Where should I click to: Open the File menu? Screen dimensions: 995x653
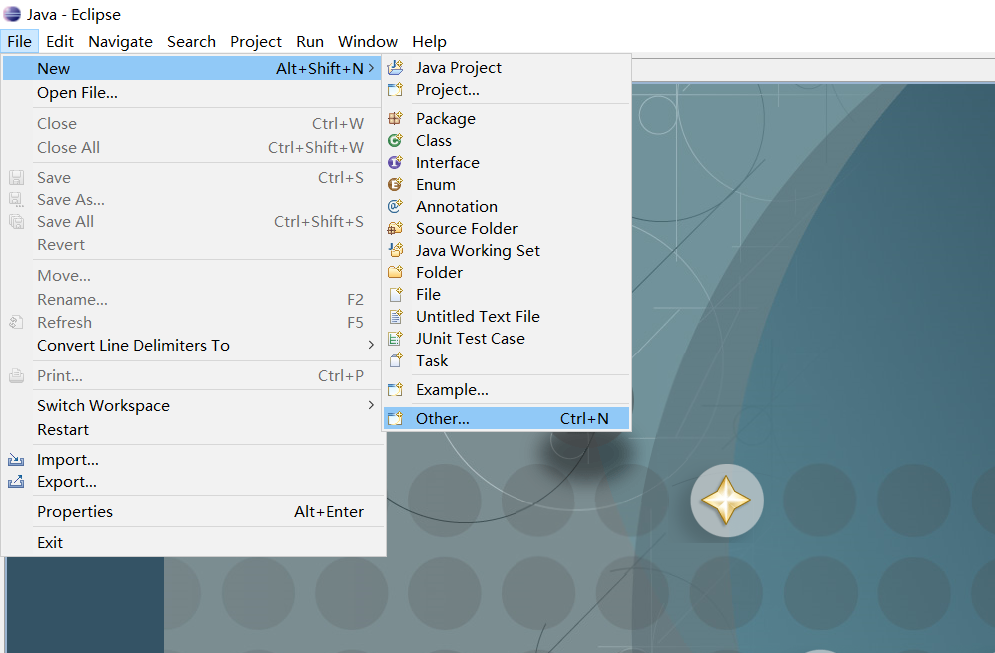point(20,41)
